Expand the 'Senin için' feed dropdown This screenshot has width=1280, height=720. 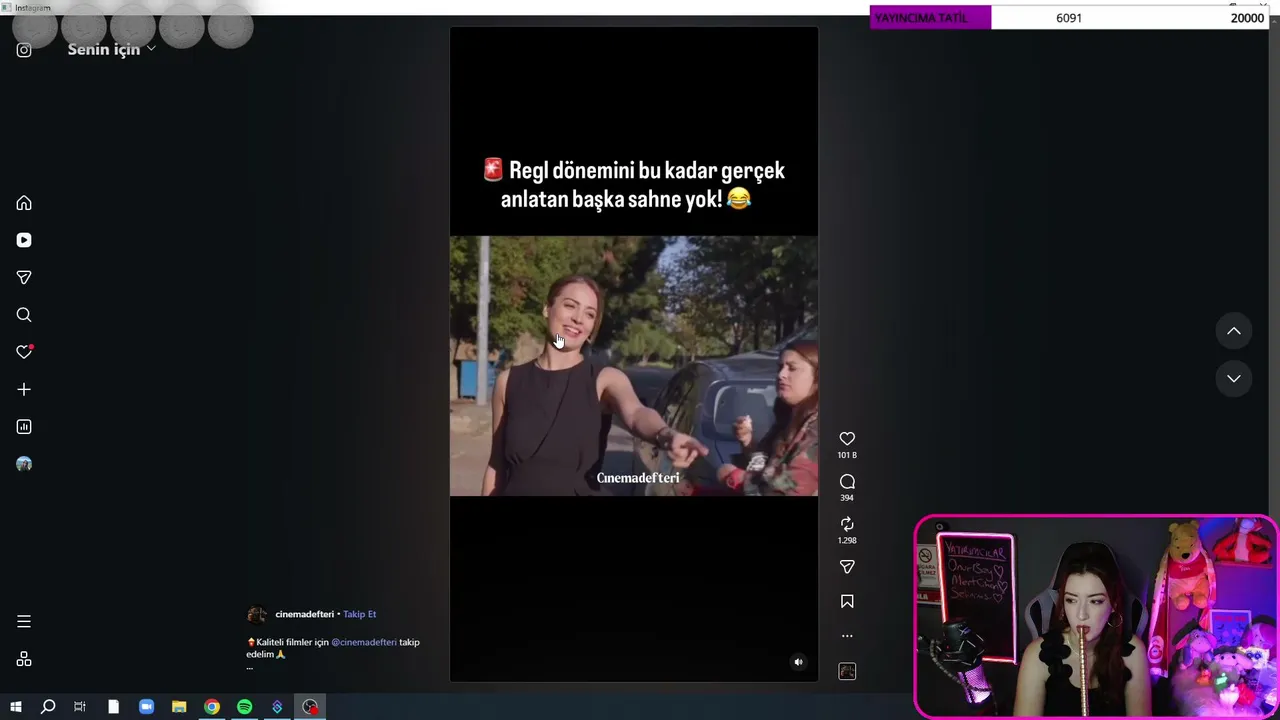coord(112,49)
